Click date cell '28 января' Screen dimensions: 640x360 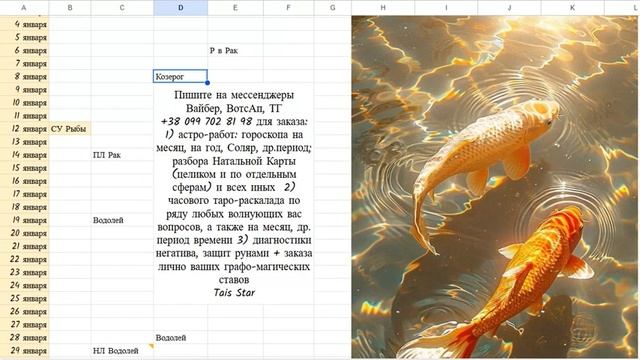tap(24, 338)
